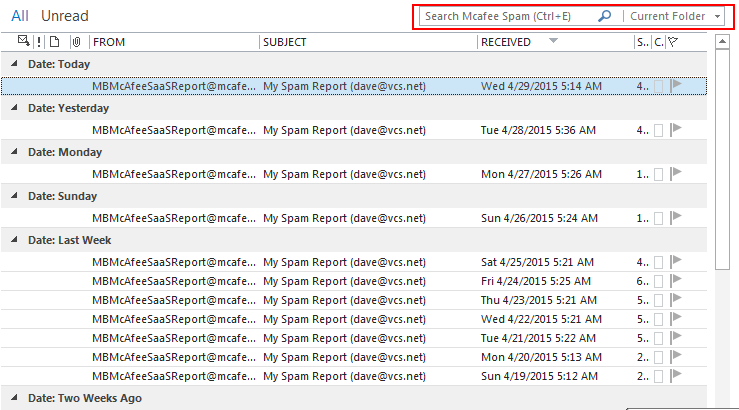
Task: Toggle category box for Tue 4/28/2015 message
Action: tap(659, 131)
